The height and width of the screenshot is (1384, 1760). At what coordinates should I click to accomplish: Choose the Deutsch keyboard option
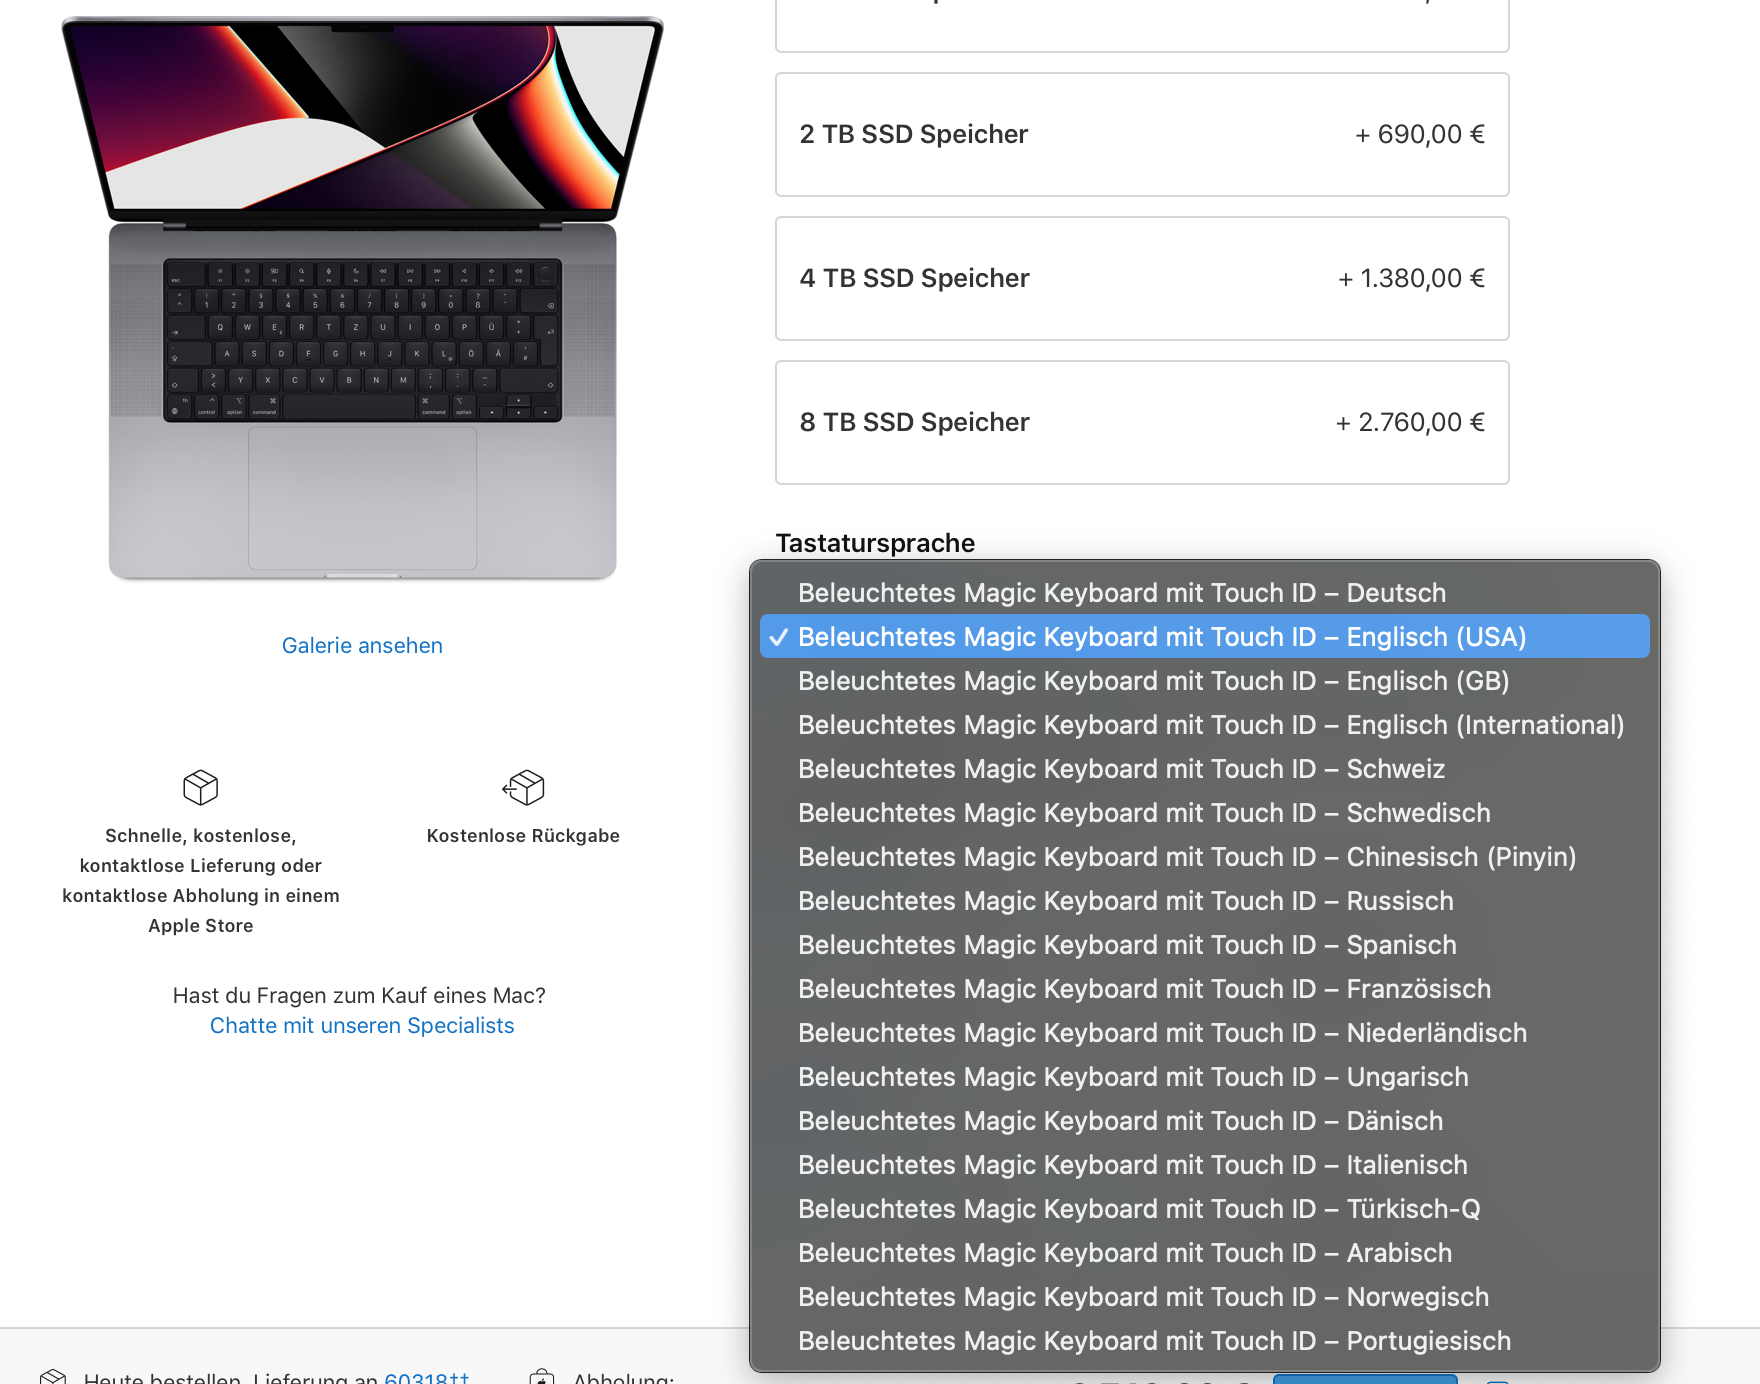point(1204,593)
